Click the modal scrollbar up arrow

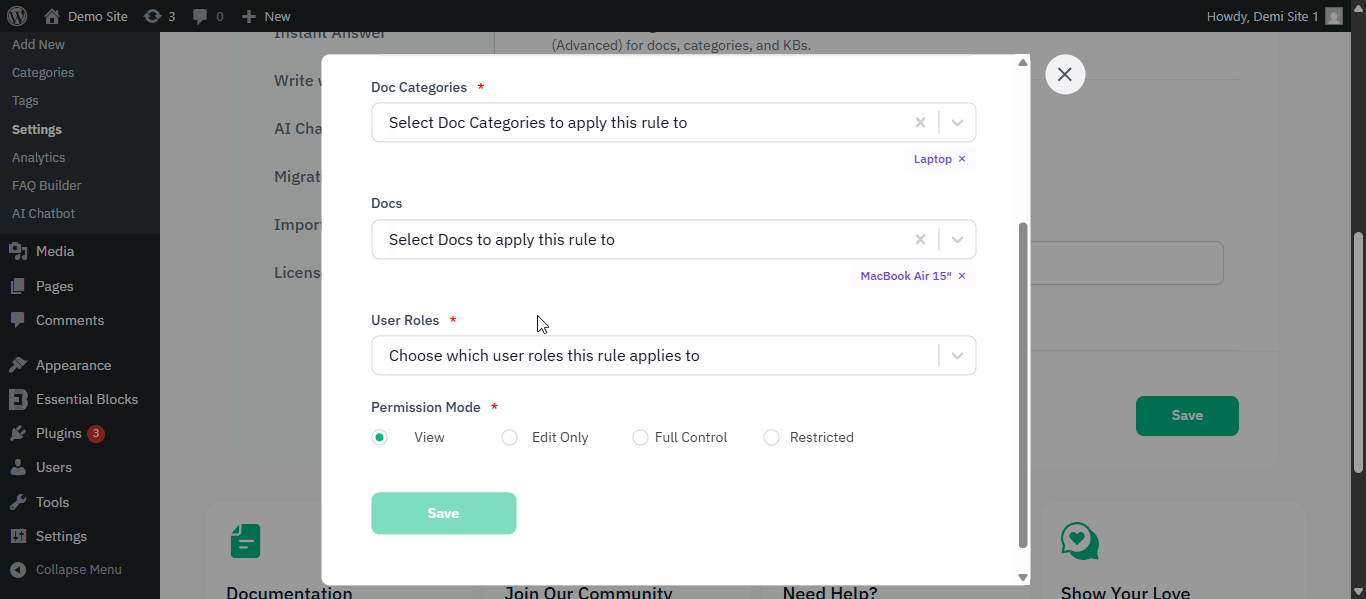point(1023,62)
